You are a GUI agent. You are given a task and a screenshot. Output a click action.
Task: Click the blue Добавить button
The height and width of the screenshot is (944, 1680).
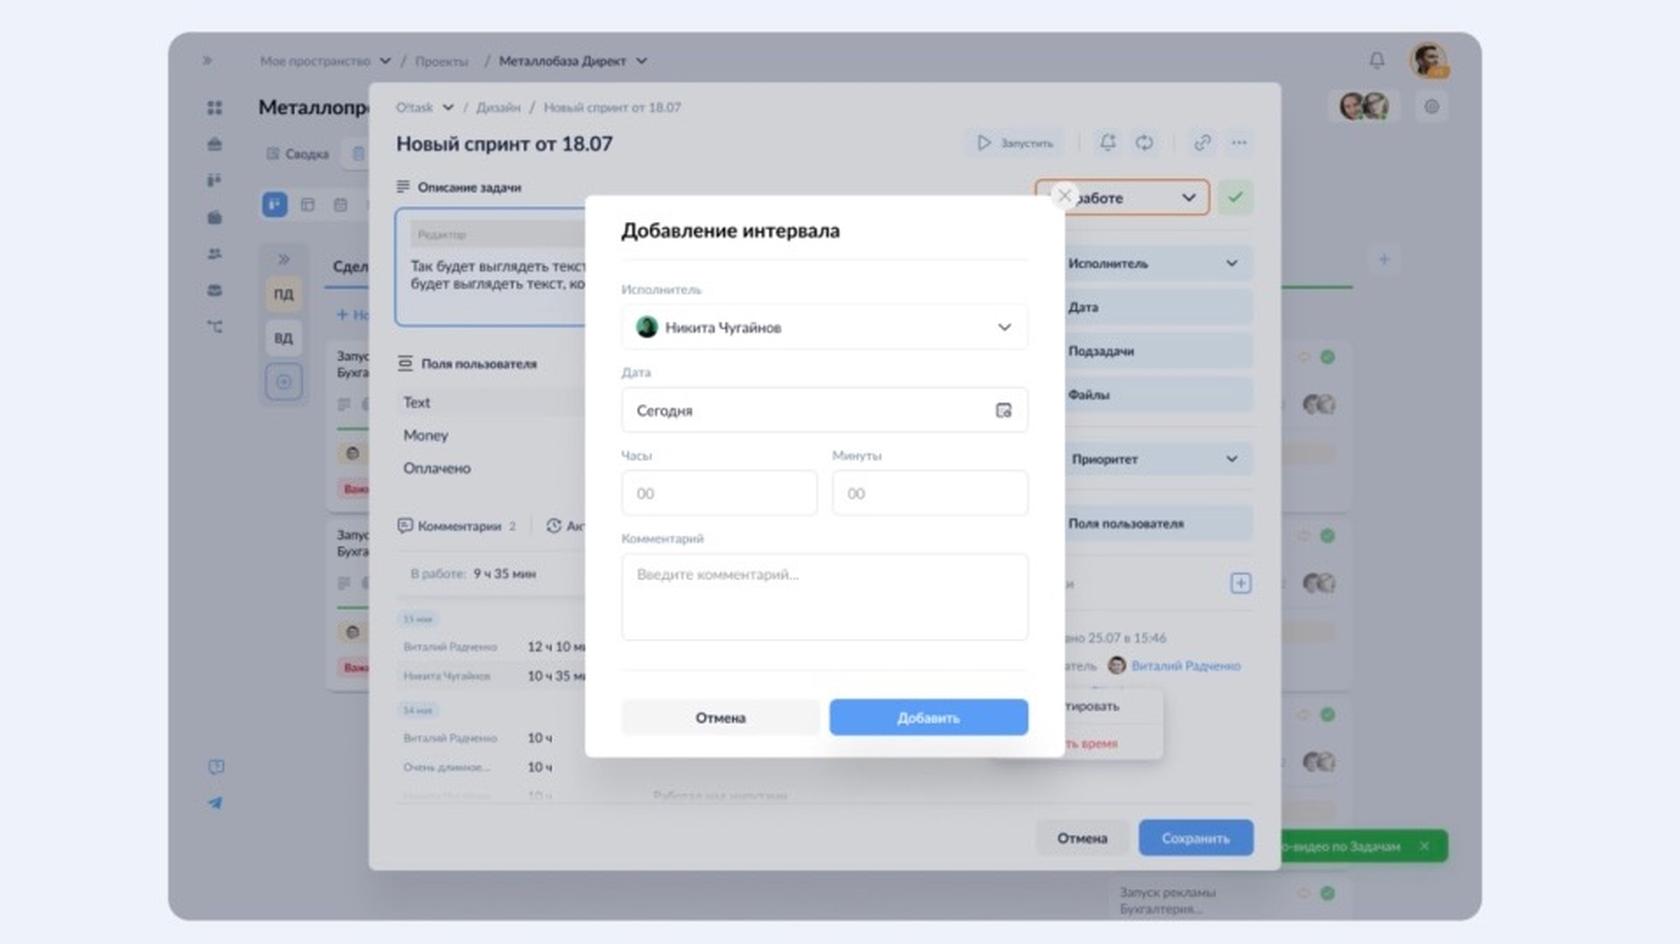coord(928,717)
